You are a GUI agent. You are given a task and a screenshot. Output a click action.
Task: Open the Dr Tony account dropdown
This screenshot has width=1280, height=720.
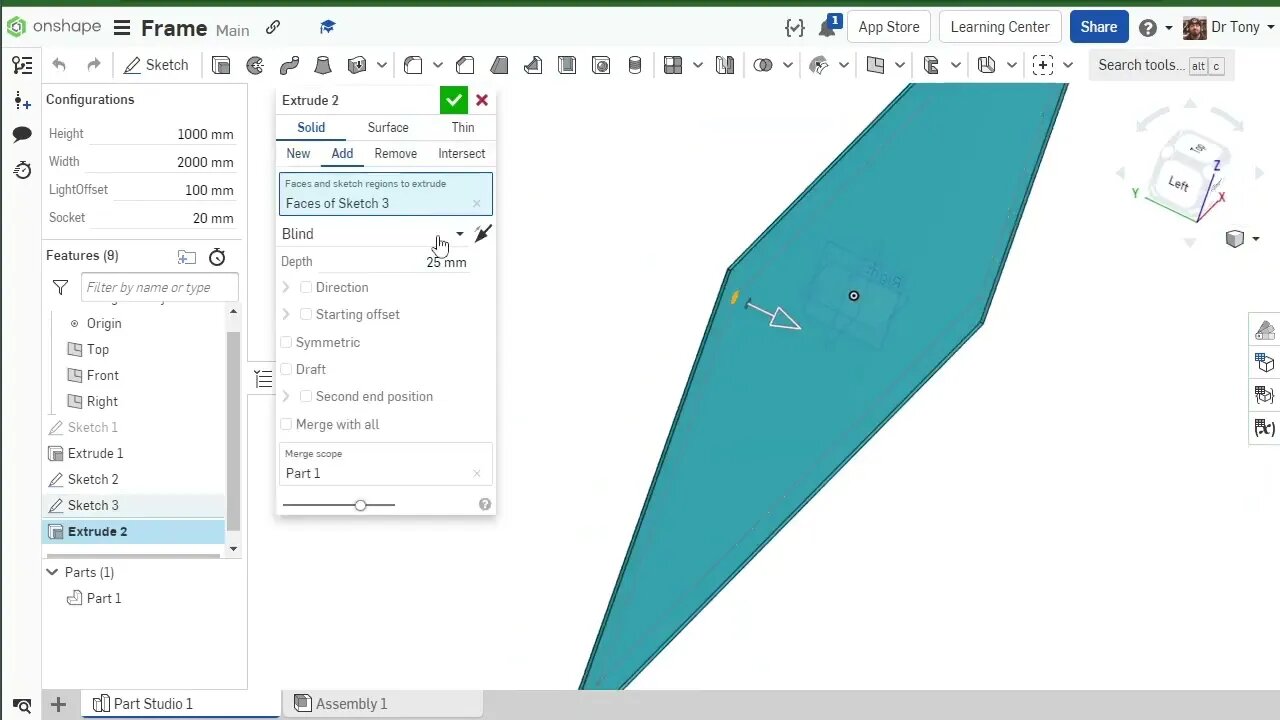pyautogui.click(x=1229, y=28)
